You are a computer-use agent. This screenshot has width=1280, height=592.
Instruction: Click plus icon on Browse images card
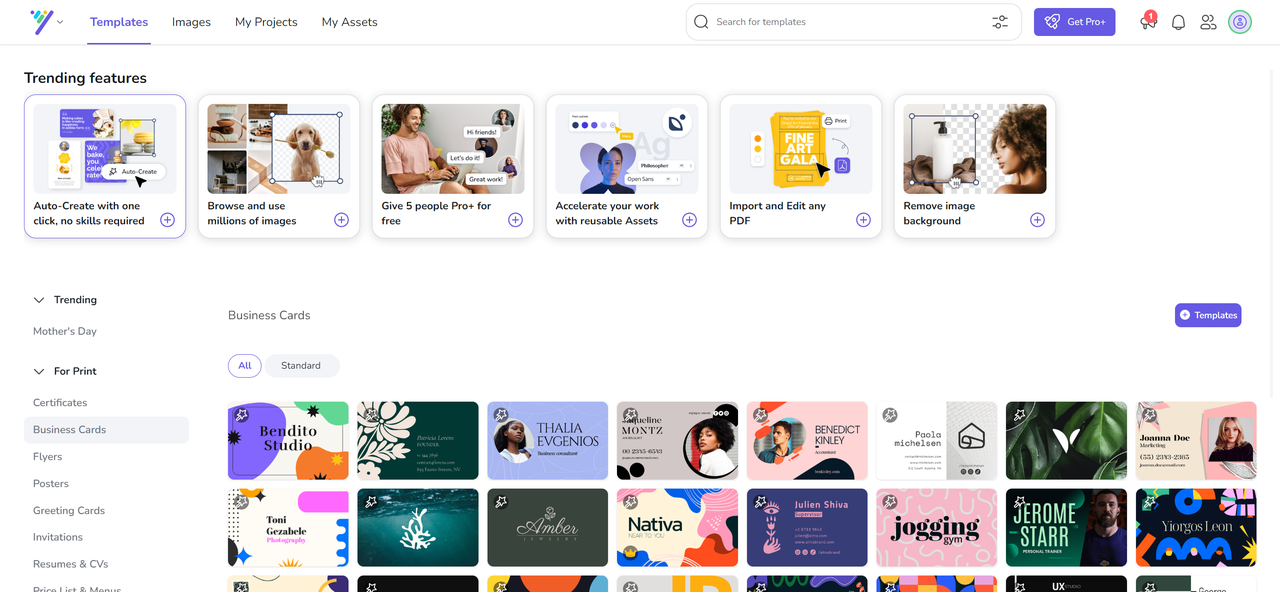pyautogui.click(x=341, y=220)
